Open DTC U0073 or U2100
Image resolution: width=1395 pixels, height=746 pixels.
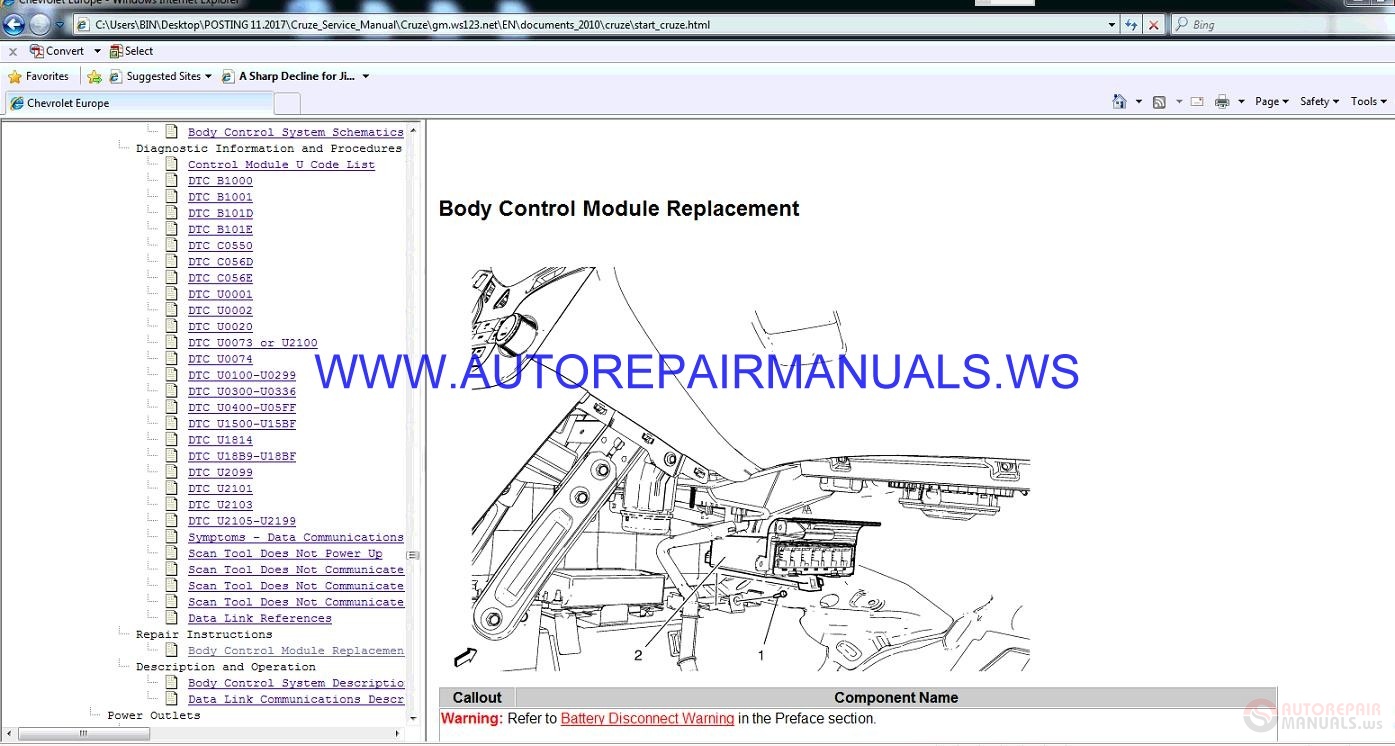253,343
